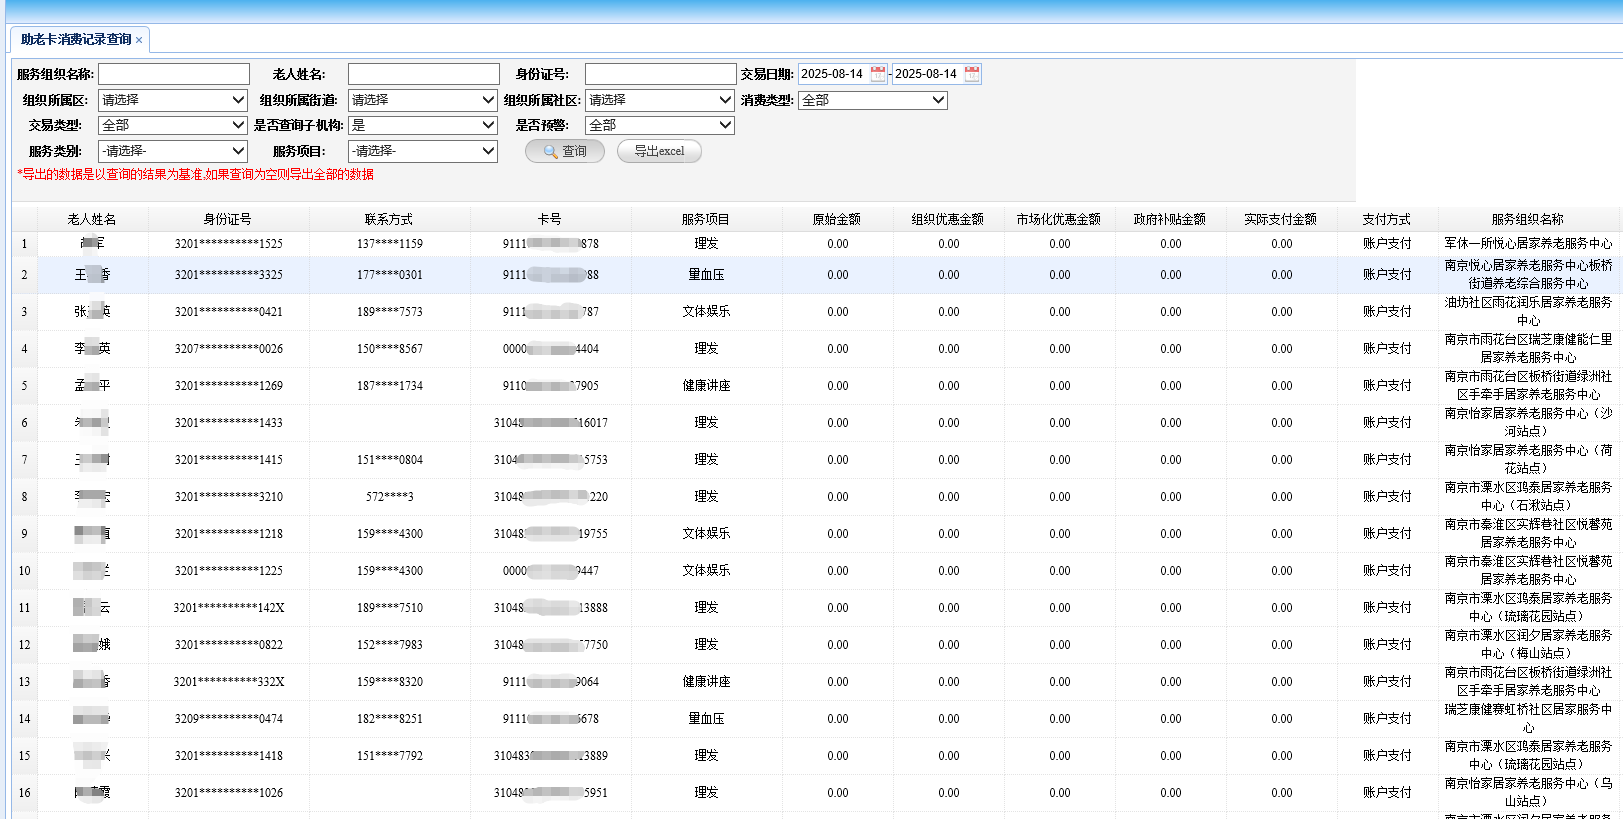This screenshot has width=1623, height=819.
Task: Expand the 是否预警 dropdown
Action: (660, 125)
